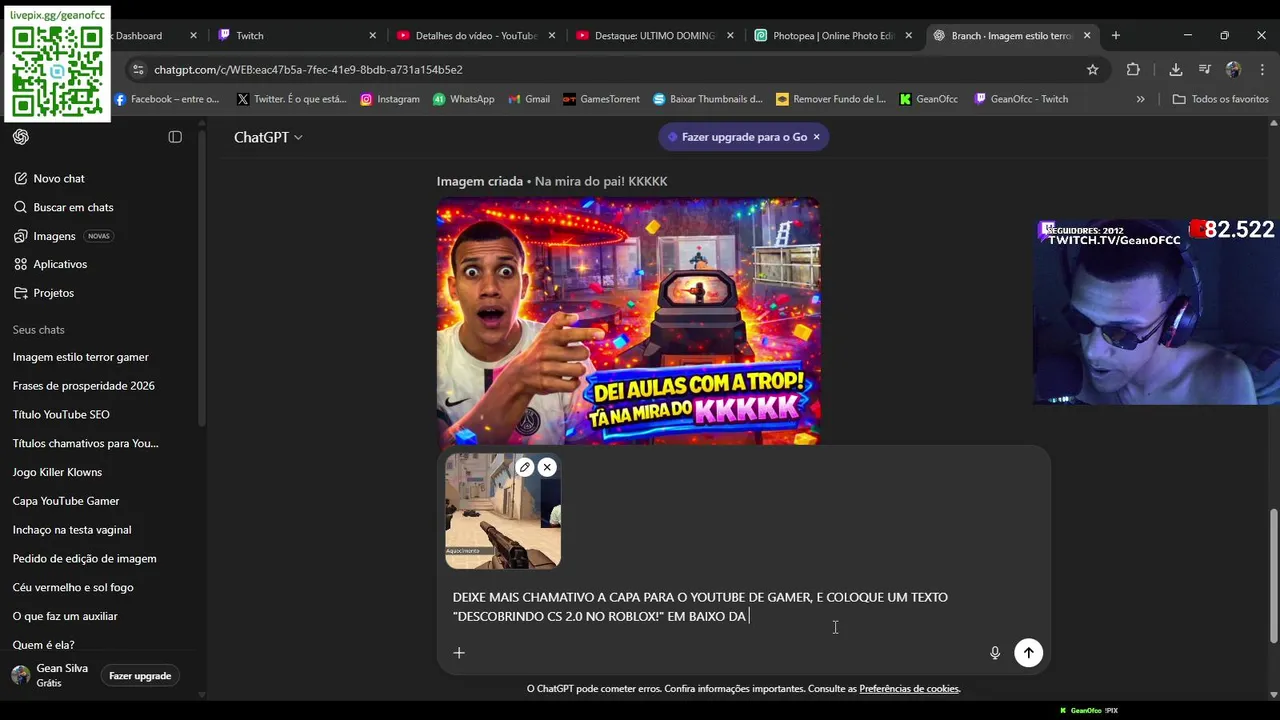This screenshot has width=1280, height=720.
Task: Open the WhatsApp bookmark
Action: (464, 99)
